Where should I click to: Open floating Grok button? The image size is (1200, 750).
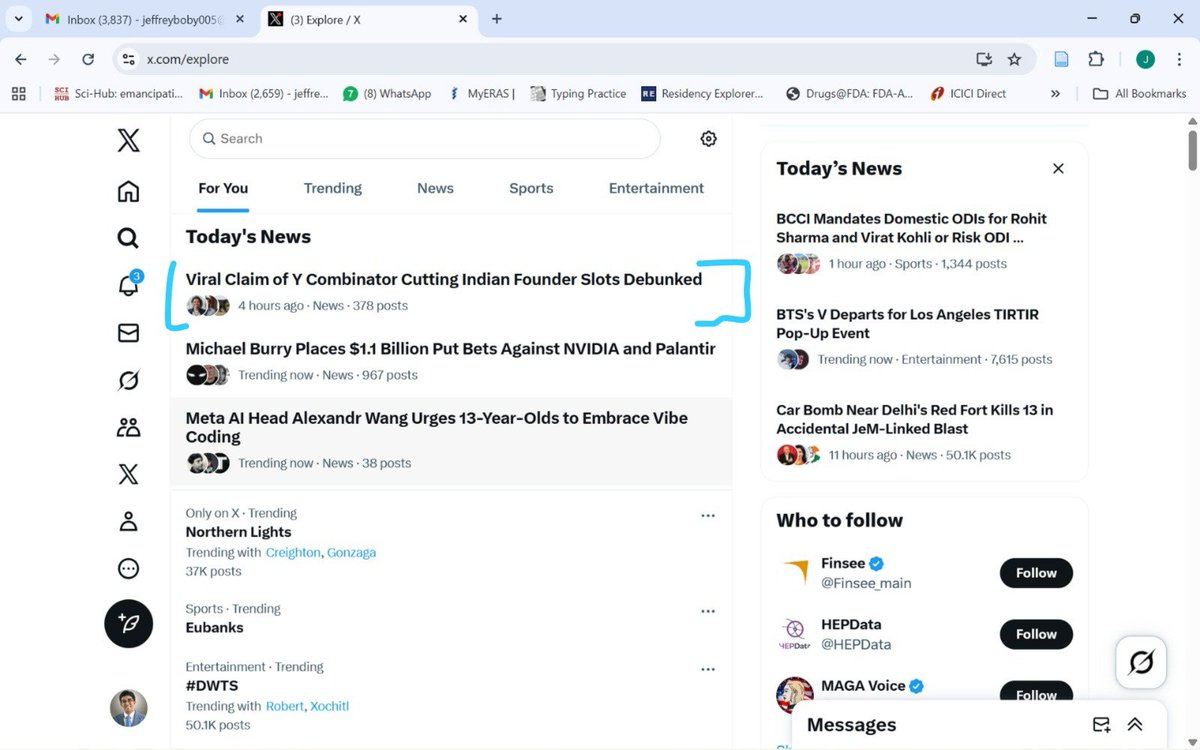(1141, 662)
